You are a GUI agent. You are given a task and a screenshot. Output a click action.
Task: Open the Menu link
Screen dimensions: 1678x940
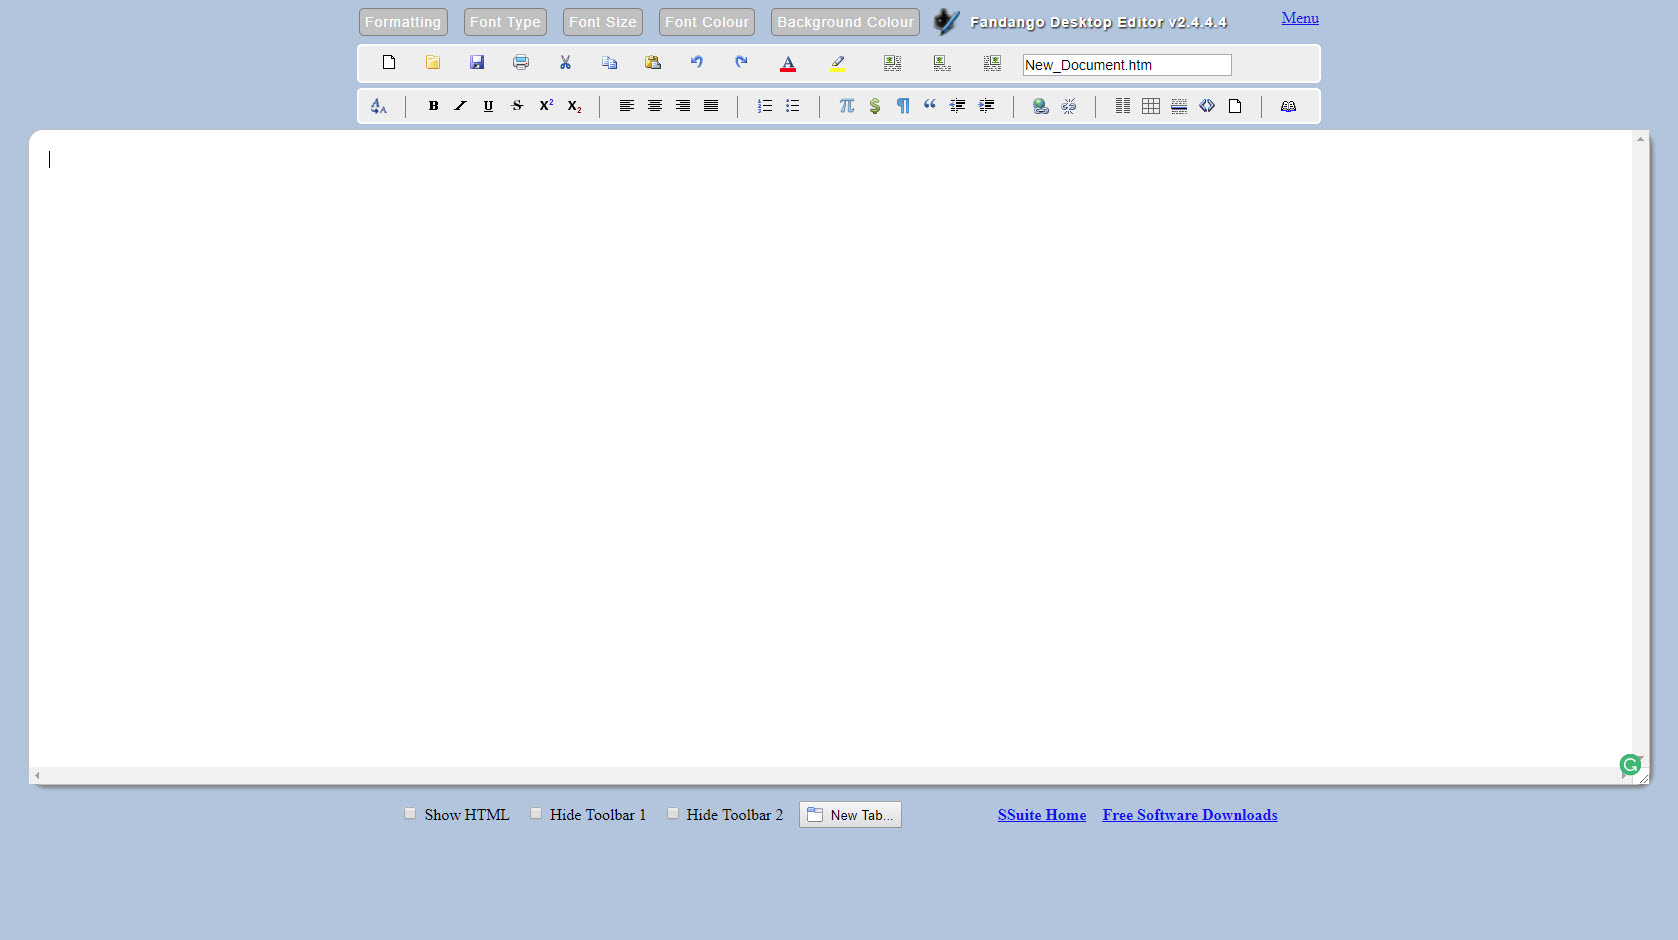[x=1300, y=18]
